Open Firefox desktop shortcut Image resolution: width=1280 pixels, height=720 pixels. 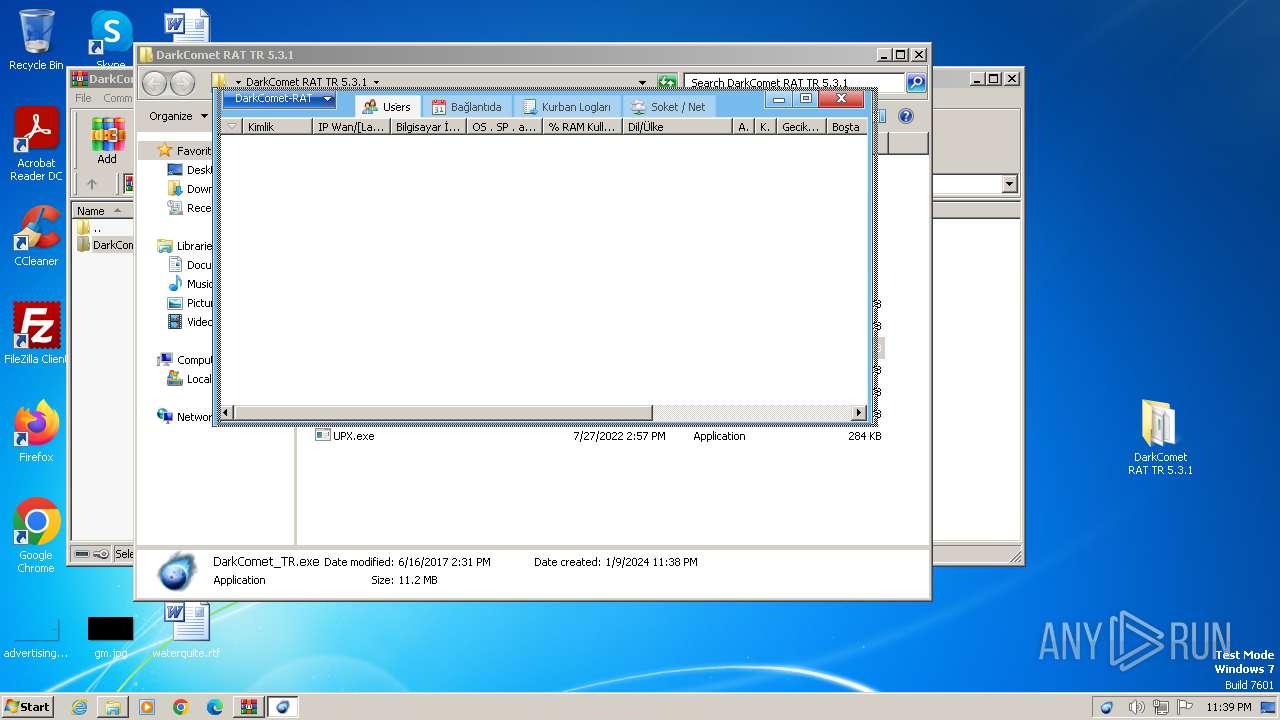pyautogui.click(x=36, y=432)
